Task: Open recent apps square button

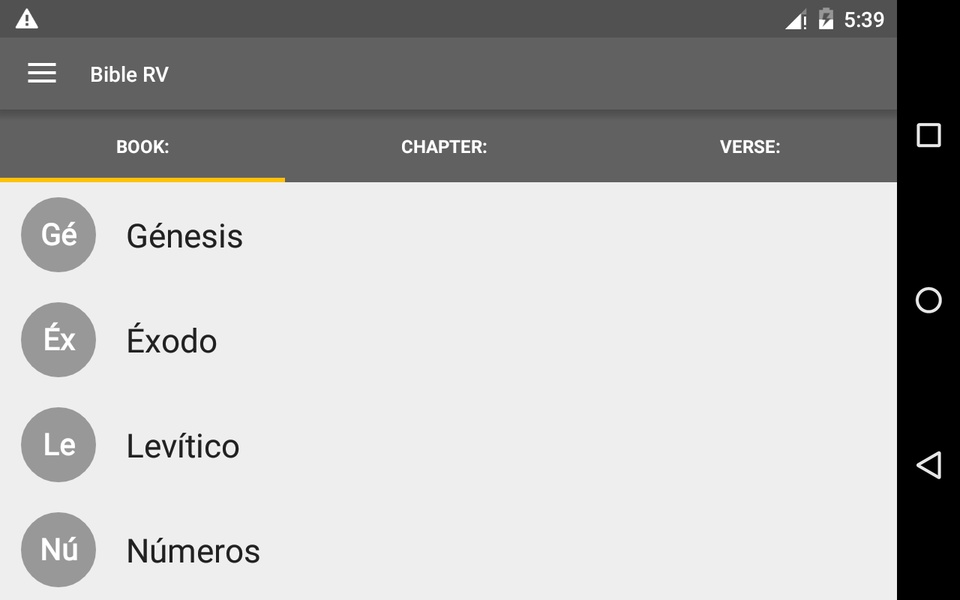Action: click(928, 135)
